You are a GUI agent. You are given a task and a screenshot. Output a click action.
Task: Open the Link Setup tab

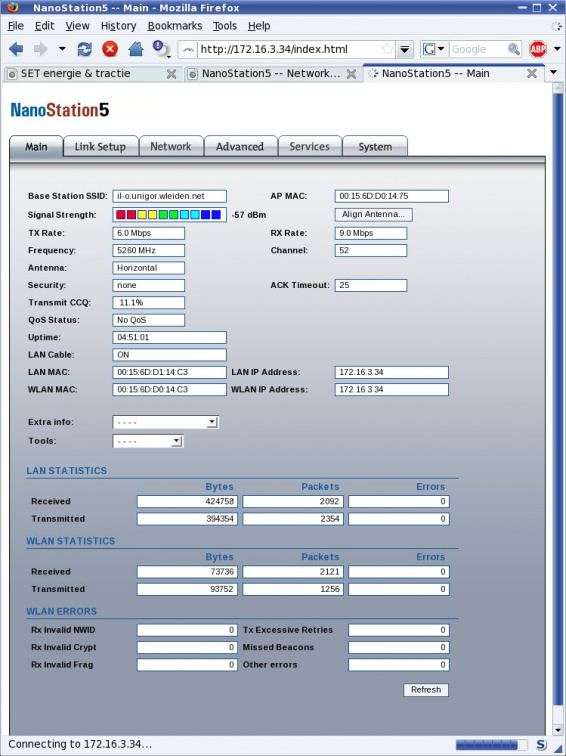click(x=100, y=147)
